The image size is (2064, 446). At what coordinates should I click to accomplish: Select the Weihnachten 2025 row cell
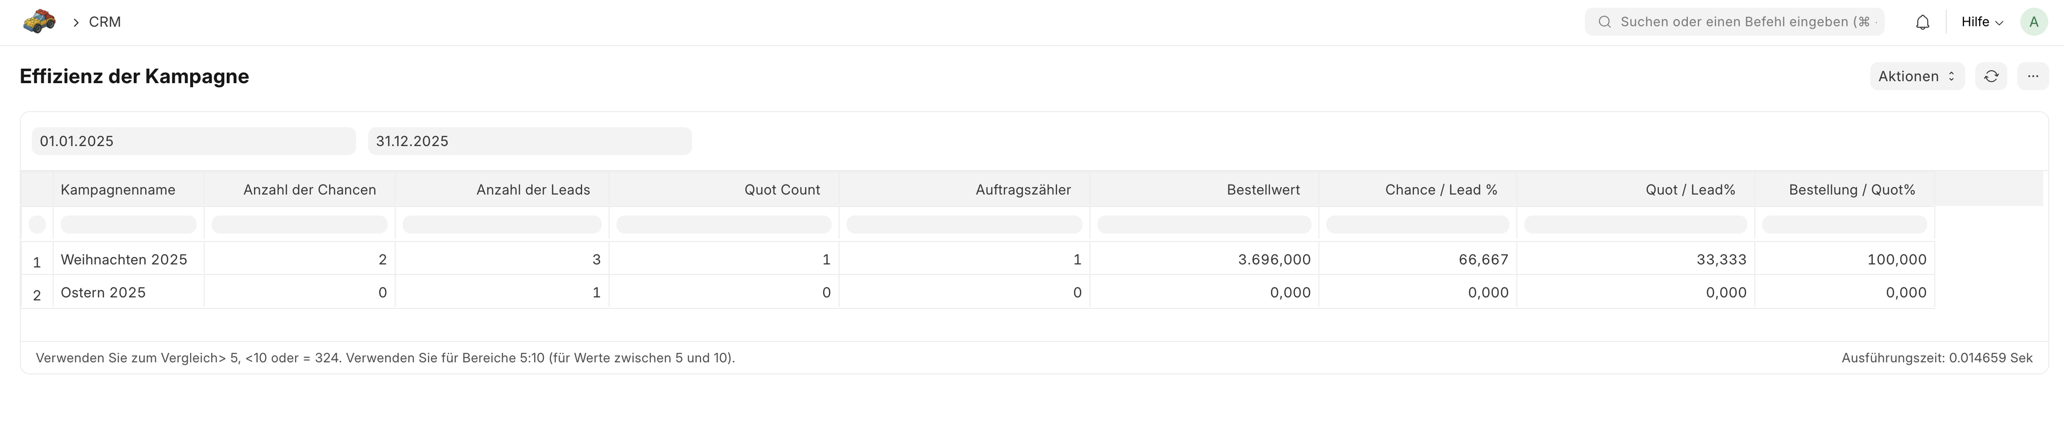(124, 260)
